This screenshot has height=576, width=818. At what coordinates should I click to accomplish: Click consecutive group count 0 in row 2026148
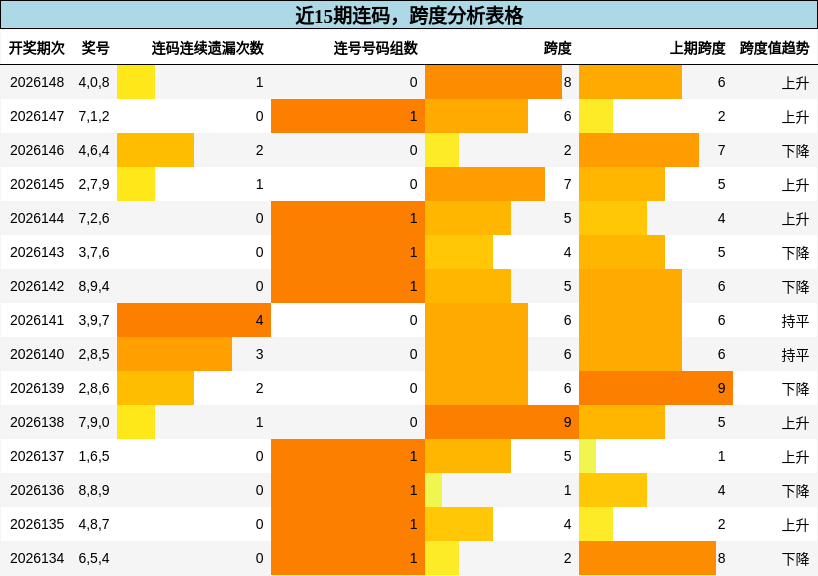(x=413, y=82)
